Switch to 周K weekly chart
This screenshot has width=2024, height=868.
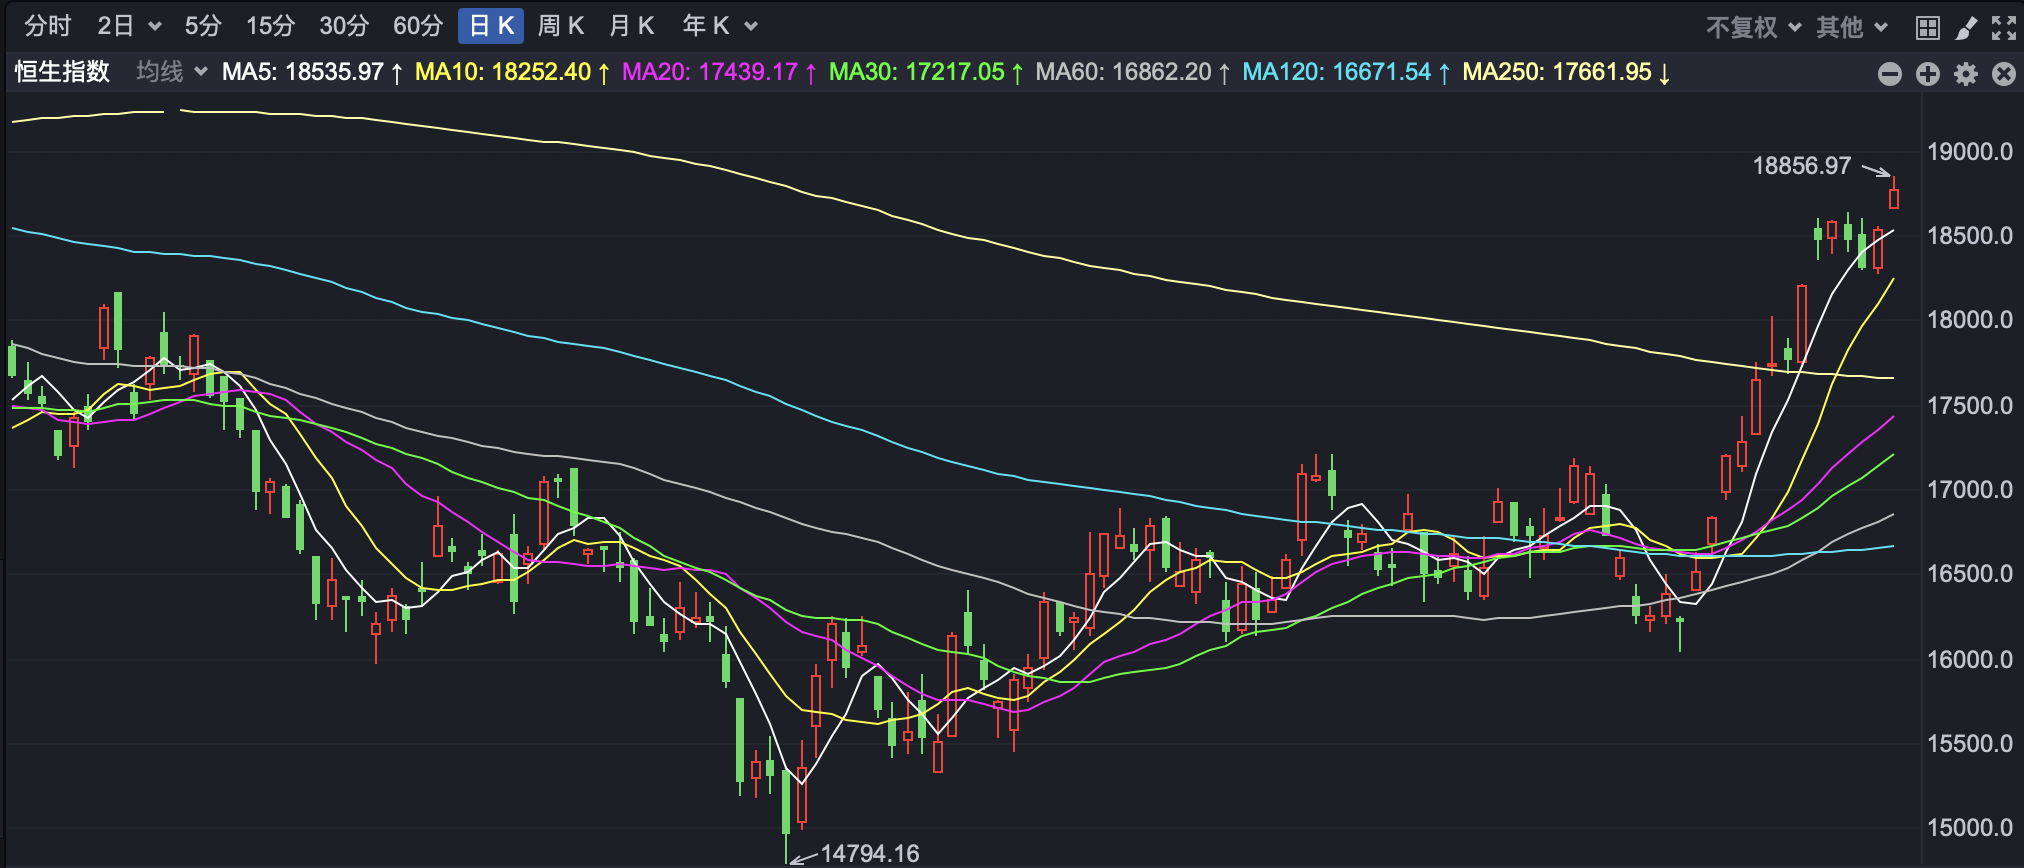[561, 26]
